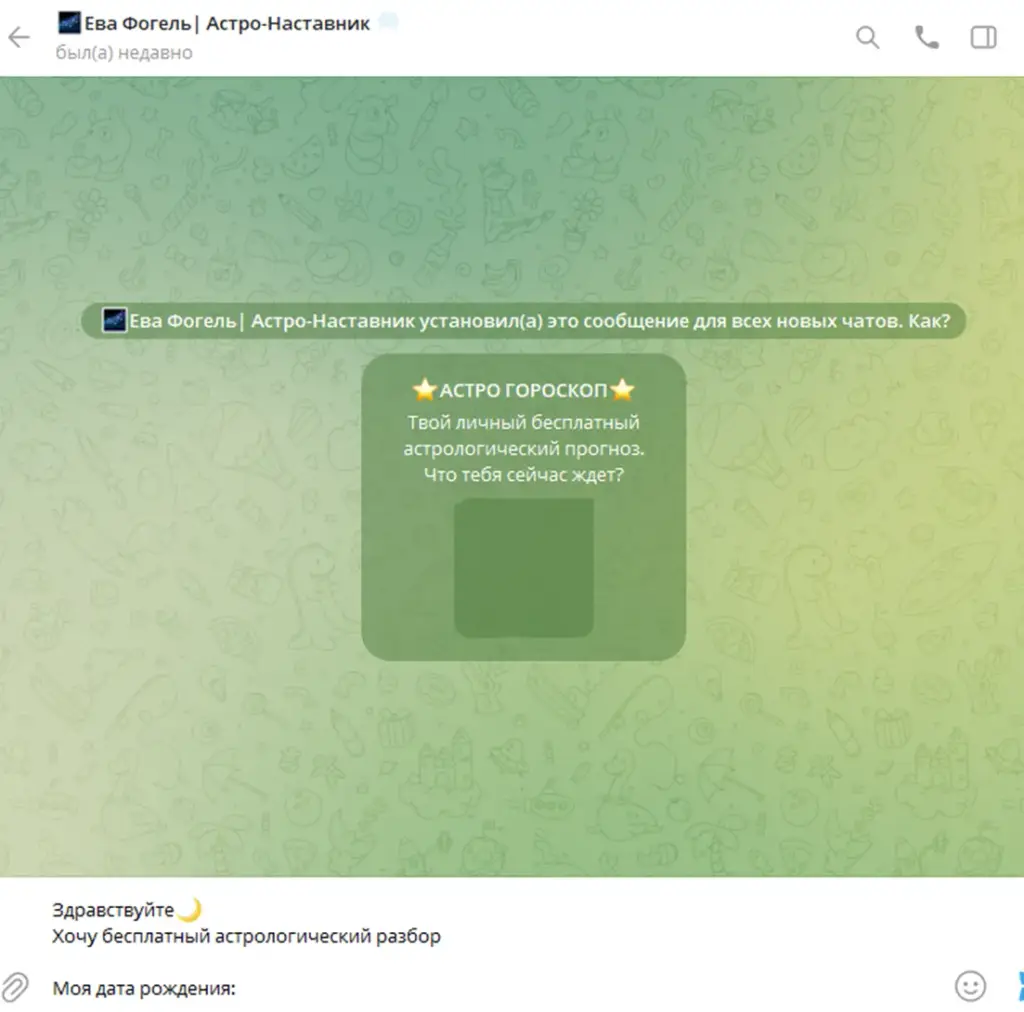Start a voice call with Ева Фогель
Screen dimensions: 1024x1012
[x=927, y=37]
